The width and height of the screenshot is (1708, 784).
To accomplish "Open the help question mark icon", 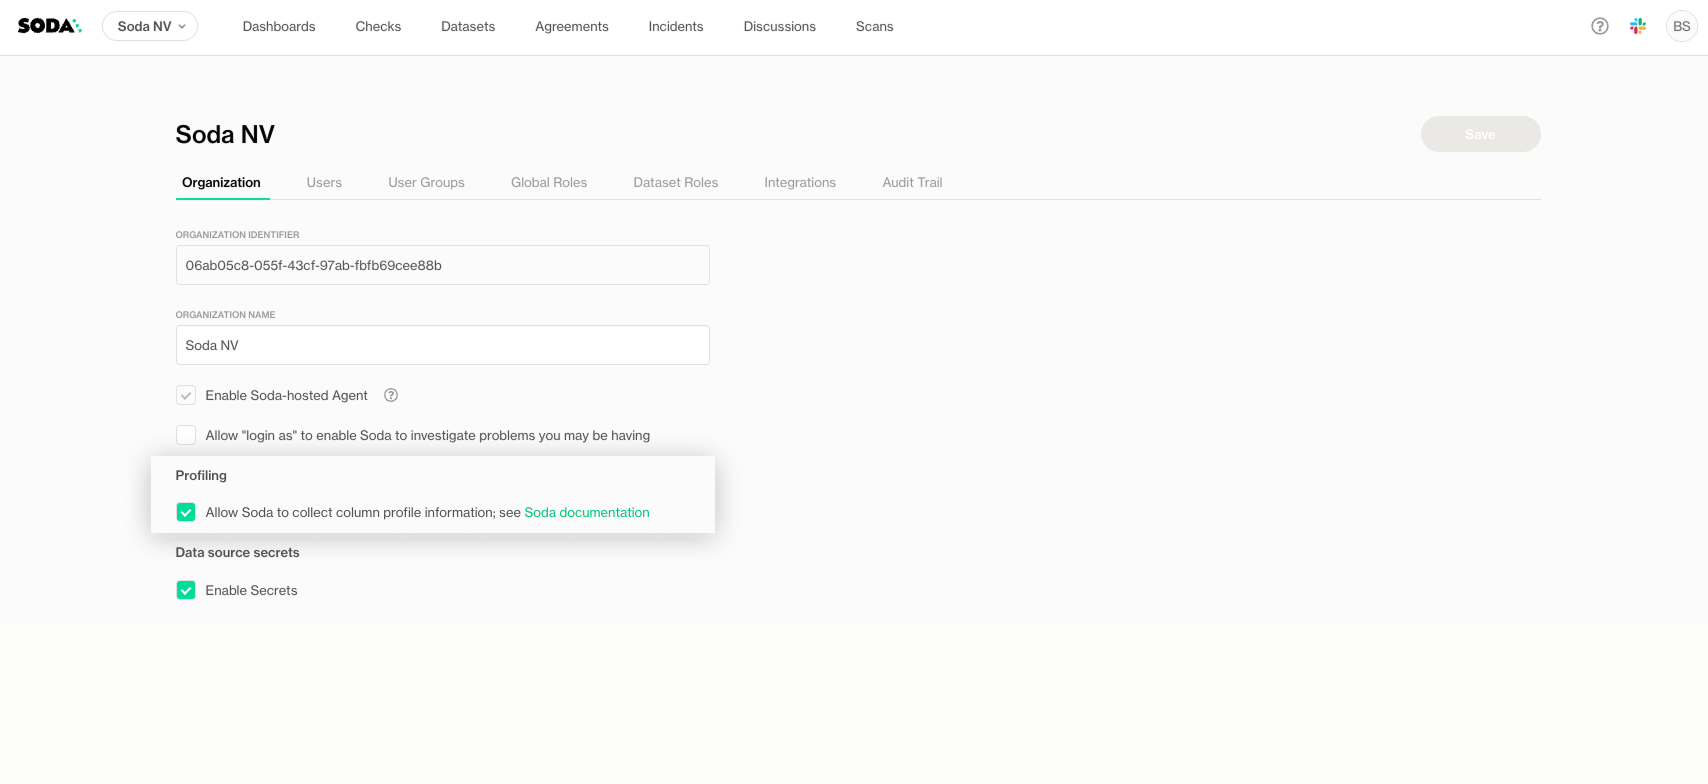I will point(1600,26).
